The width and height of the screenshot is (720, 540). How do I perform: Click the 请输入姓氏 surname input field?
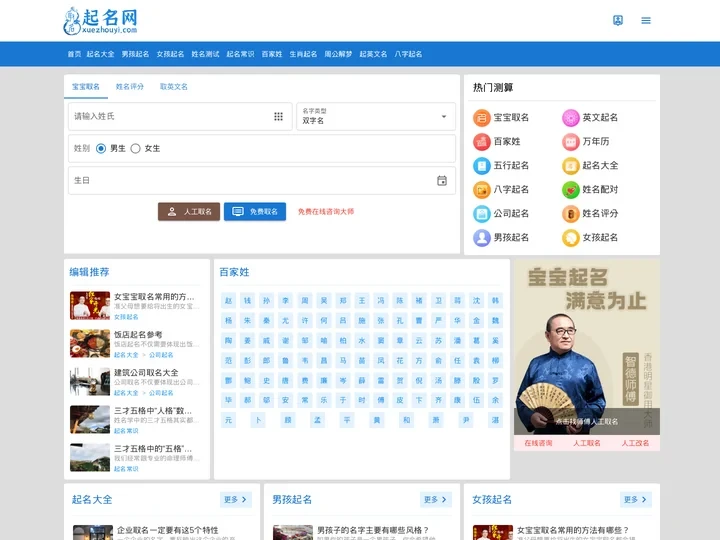point(180,117)
